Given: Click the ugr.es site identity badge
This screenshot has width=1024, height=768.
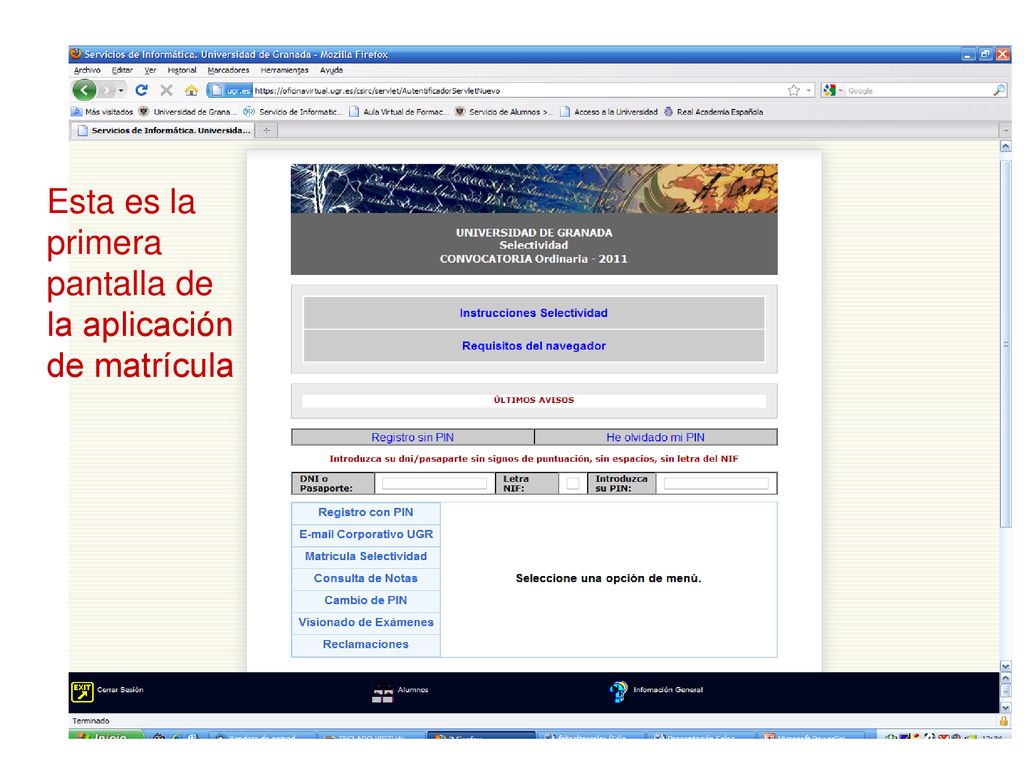Looking at the screenshot, I should 229,91.
